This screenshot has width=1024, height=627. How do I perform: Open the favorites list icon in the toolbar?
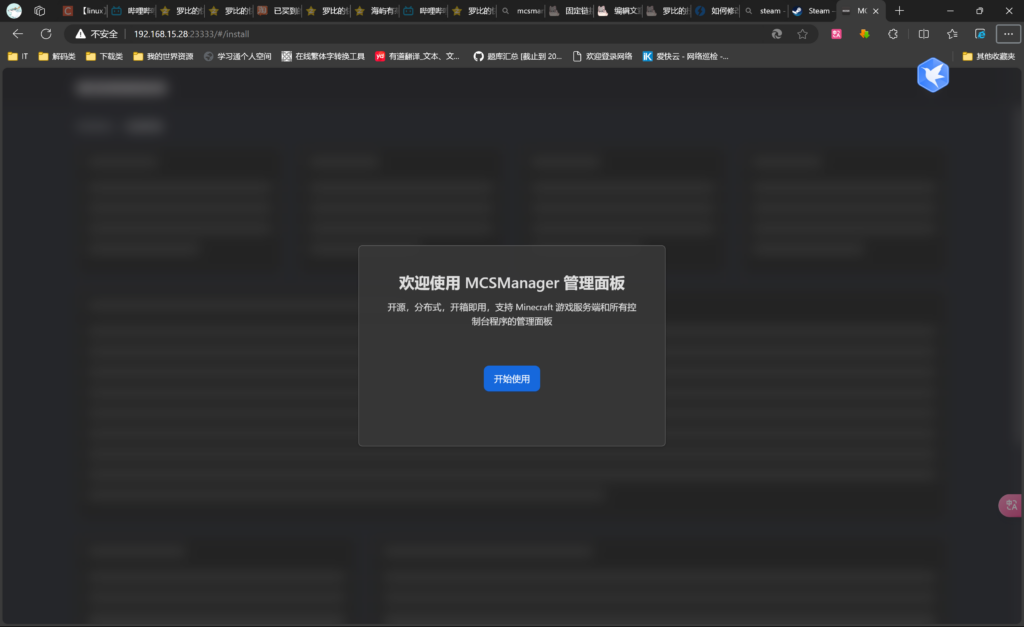tap(952, 34)
